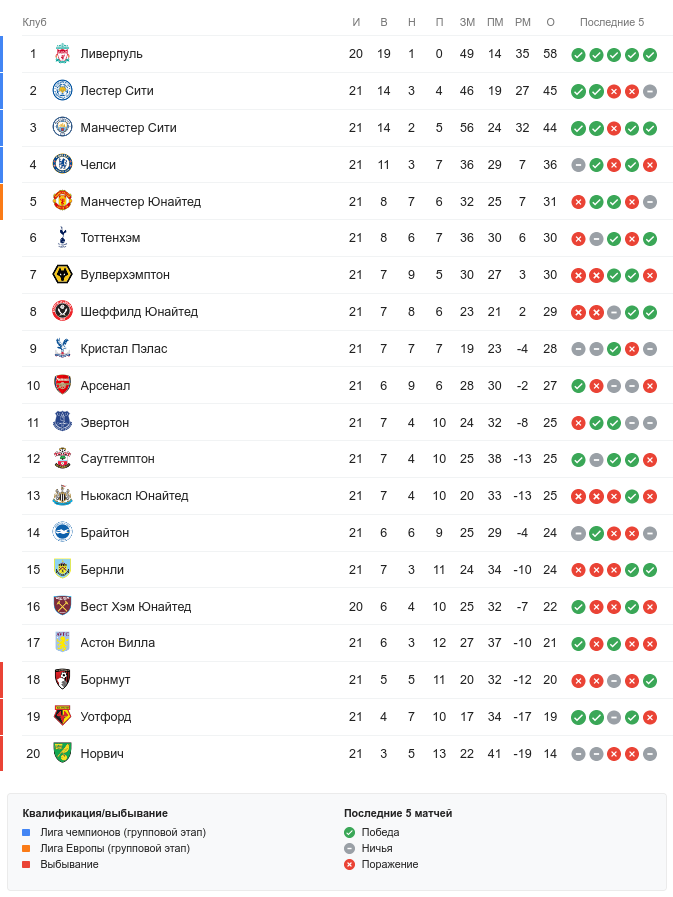Click Liverpool's most recent win result icon
The width and height of the screenshot is (673, 897).
coord(650,55)
